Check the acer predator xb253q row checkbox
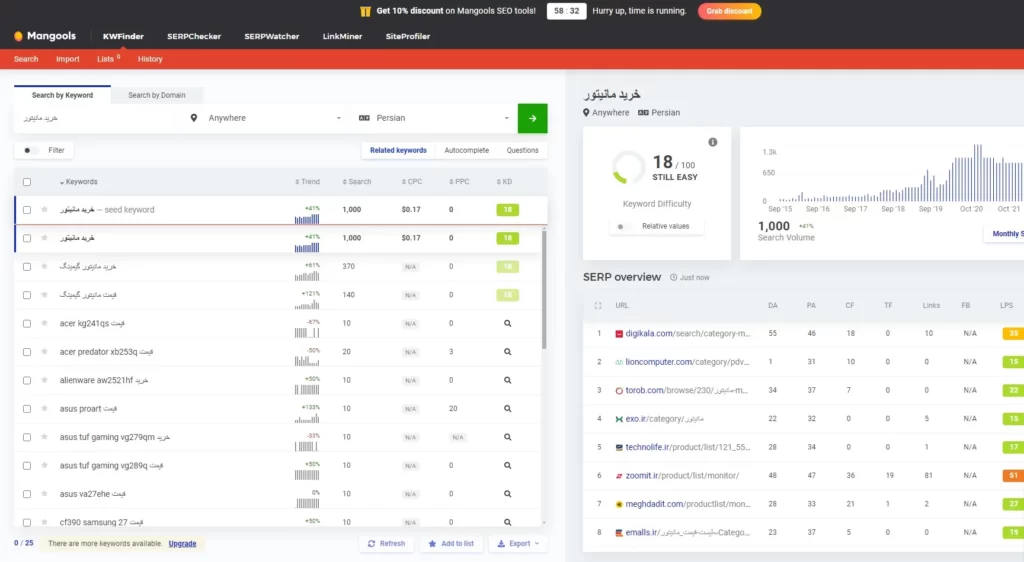The width and height of the screenshot is (1024, 562). (27, 352)
